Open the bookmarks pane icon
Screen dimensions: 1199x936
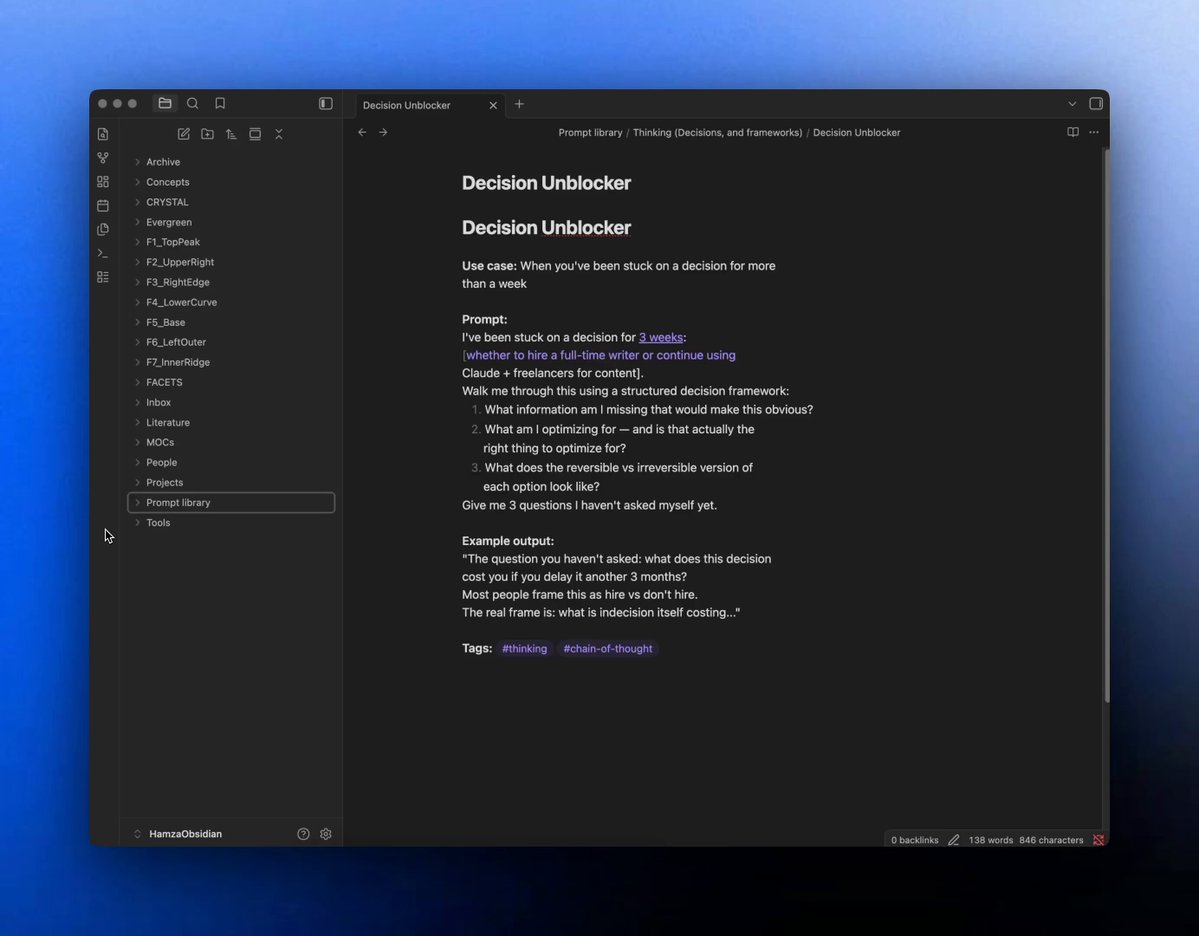220,103
